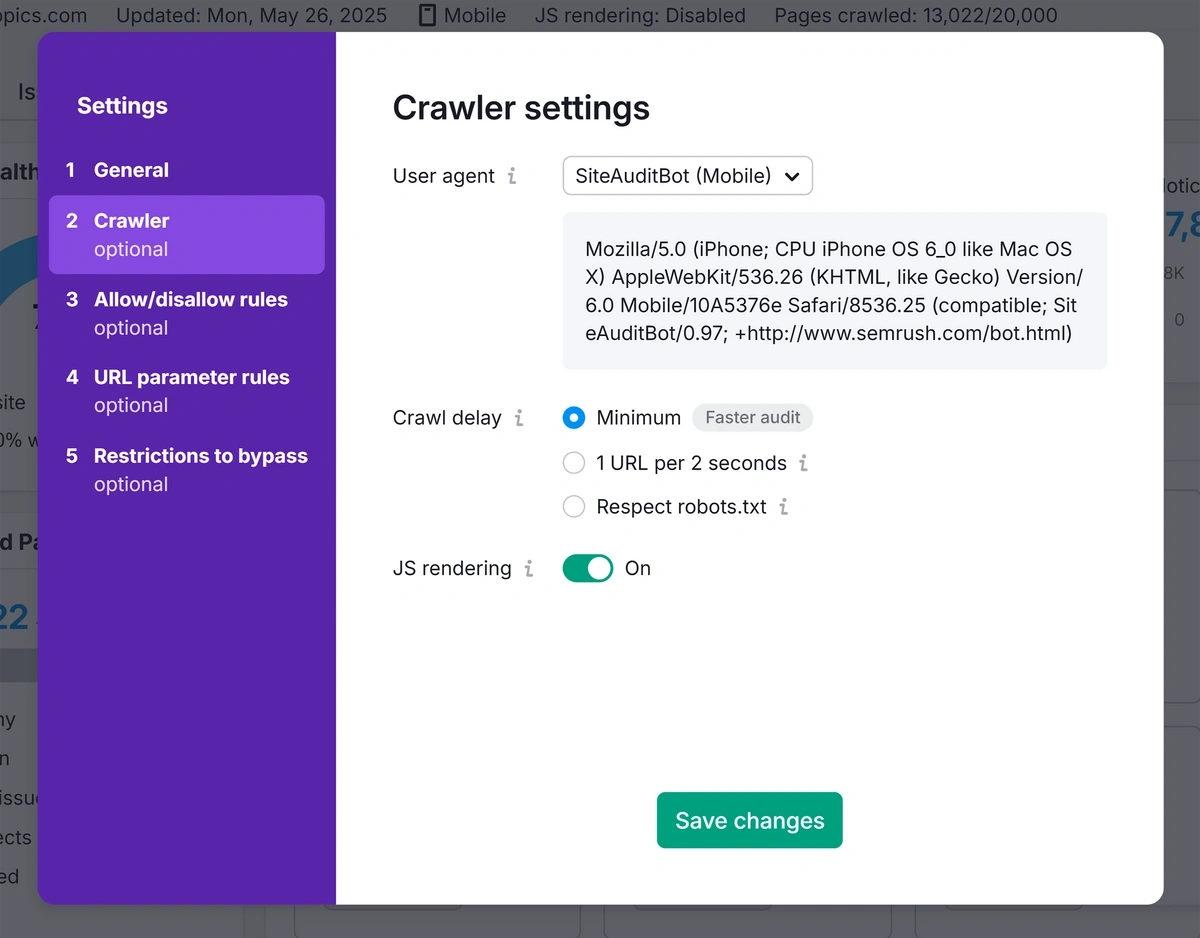The height and width of the screenshot is (938, 1200).
Task: Click the Save changes button
Action: point(750,820)
